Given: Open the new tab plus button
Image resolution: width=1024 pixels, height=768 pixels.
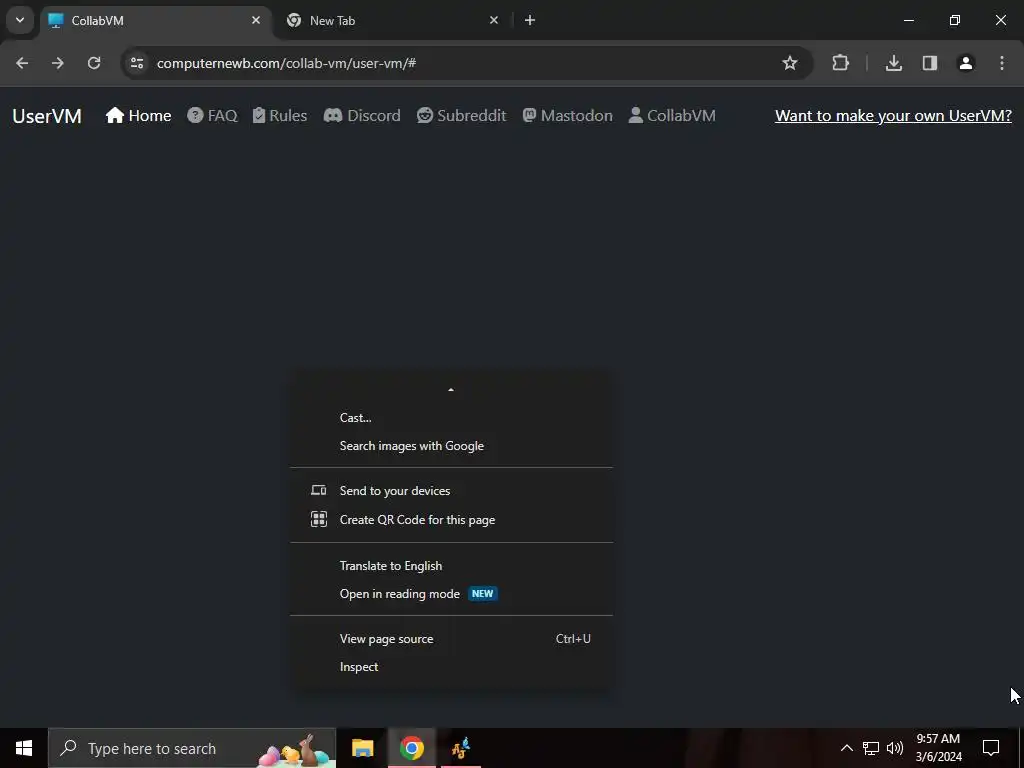Looking at the screenshot, I should [530, 20].
